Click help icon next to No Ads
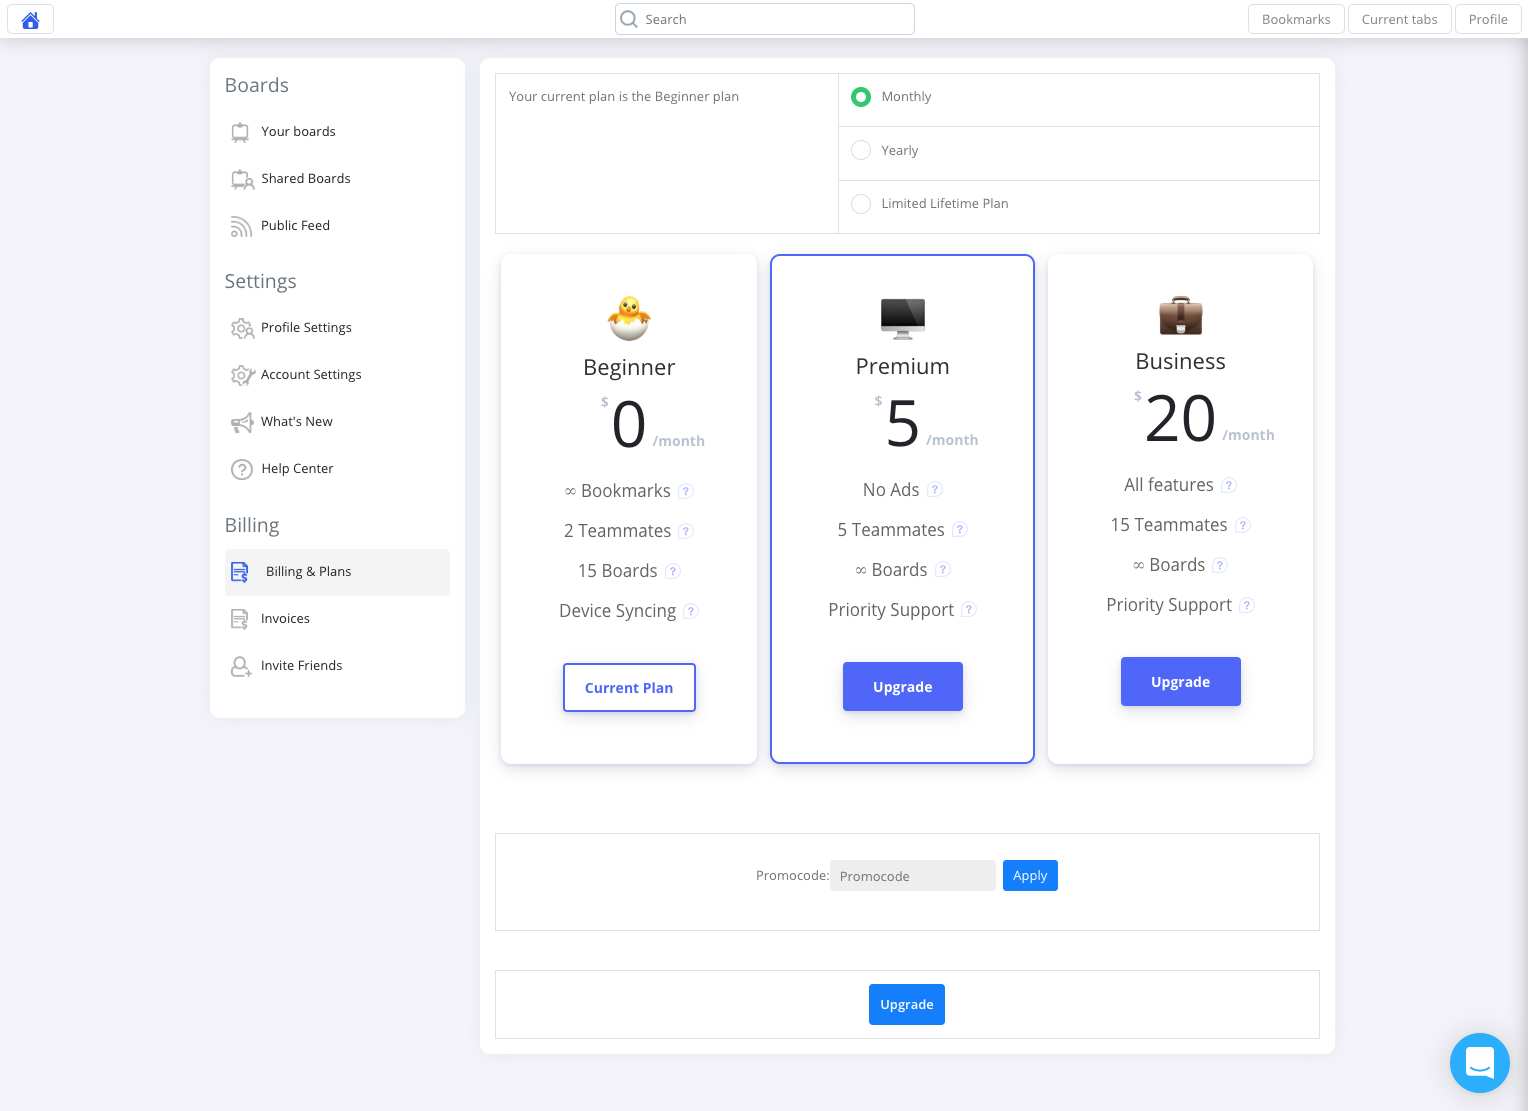This screenshot has width=1528, height=1111. pyautogui.click(x=935, y=490)
